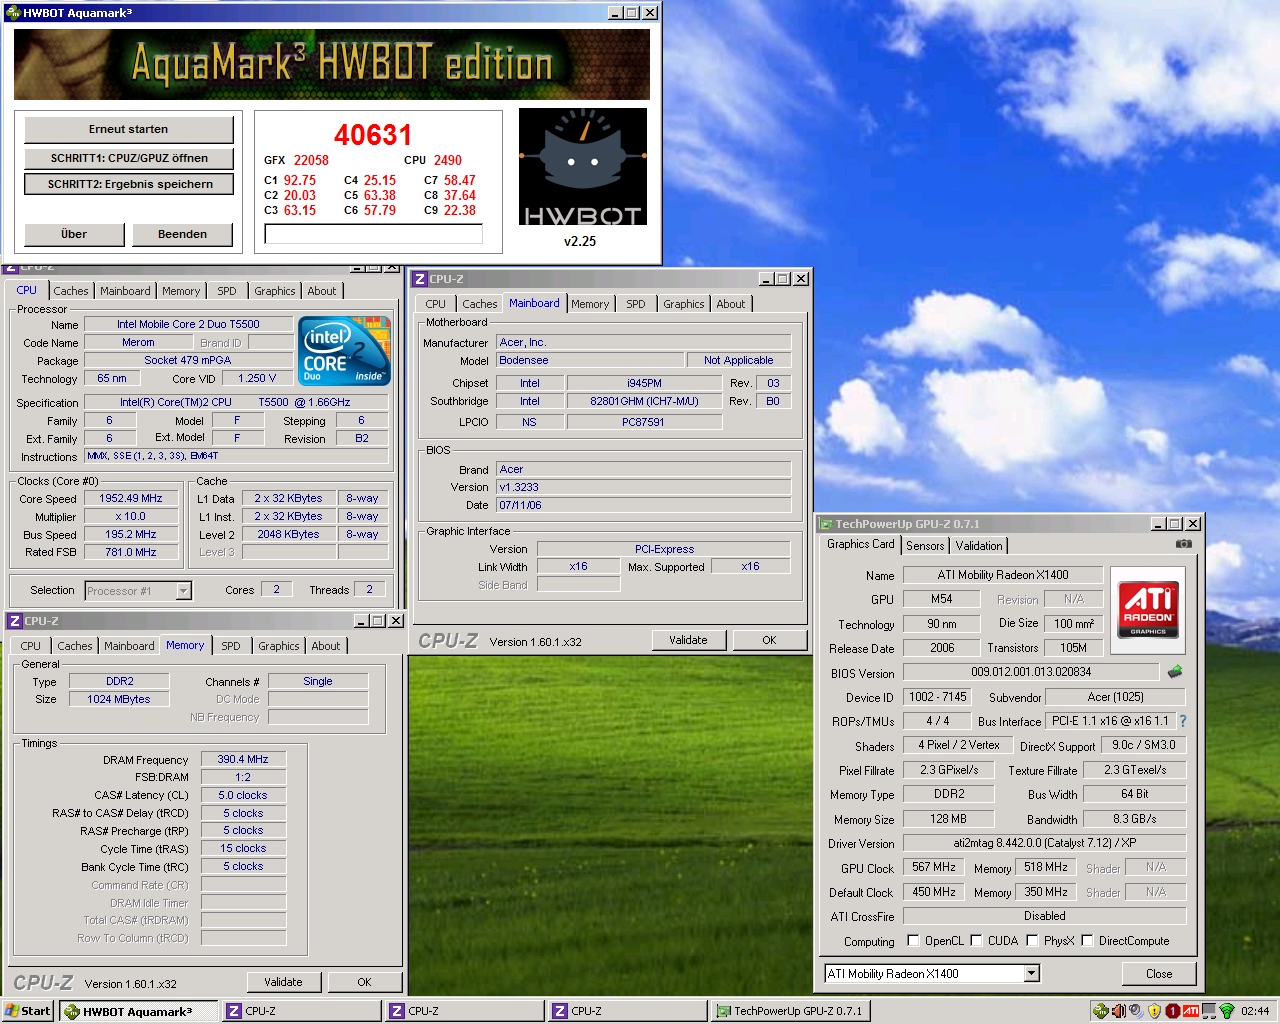
Task: Click the green clover tray icon
Action: pyautogui.click(x=1100, y=1011)
